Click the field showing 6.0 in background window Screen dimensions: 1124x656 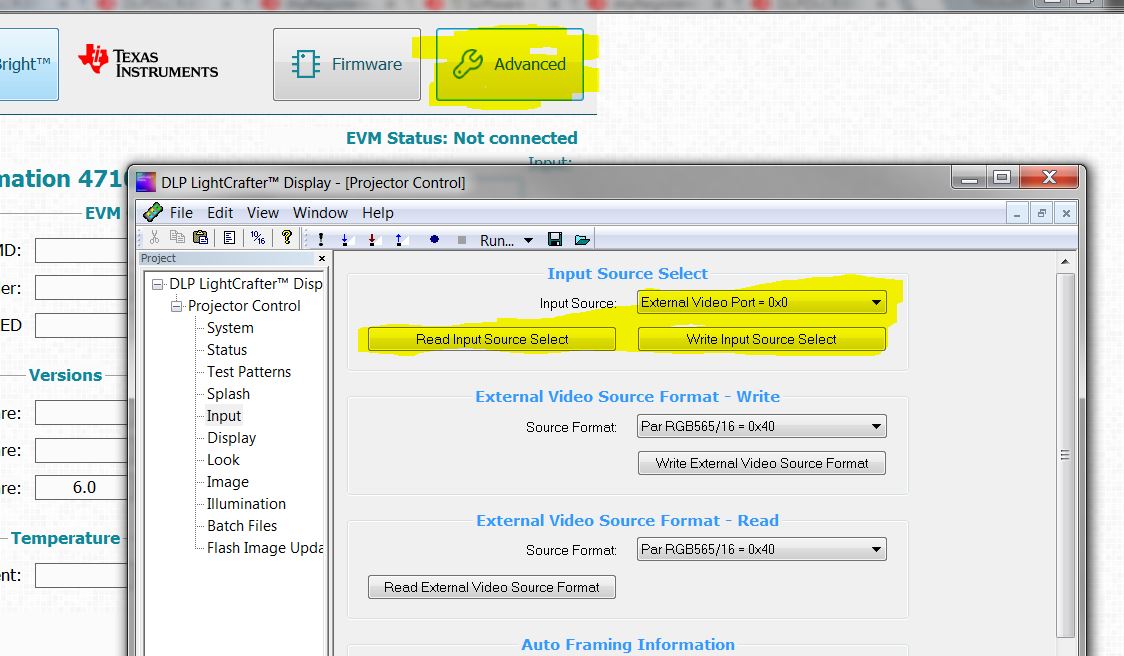pyautogui.click(x=81, y=488)
